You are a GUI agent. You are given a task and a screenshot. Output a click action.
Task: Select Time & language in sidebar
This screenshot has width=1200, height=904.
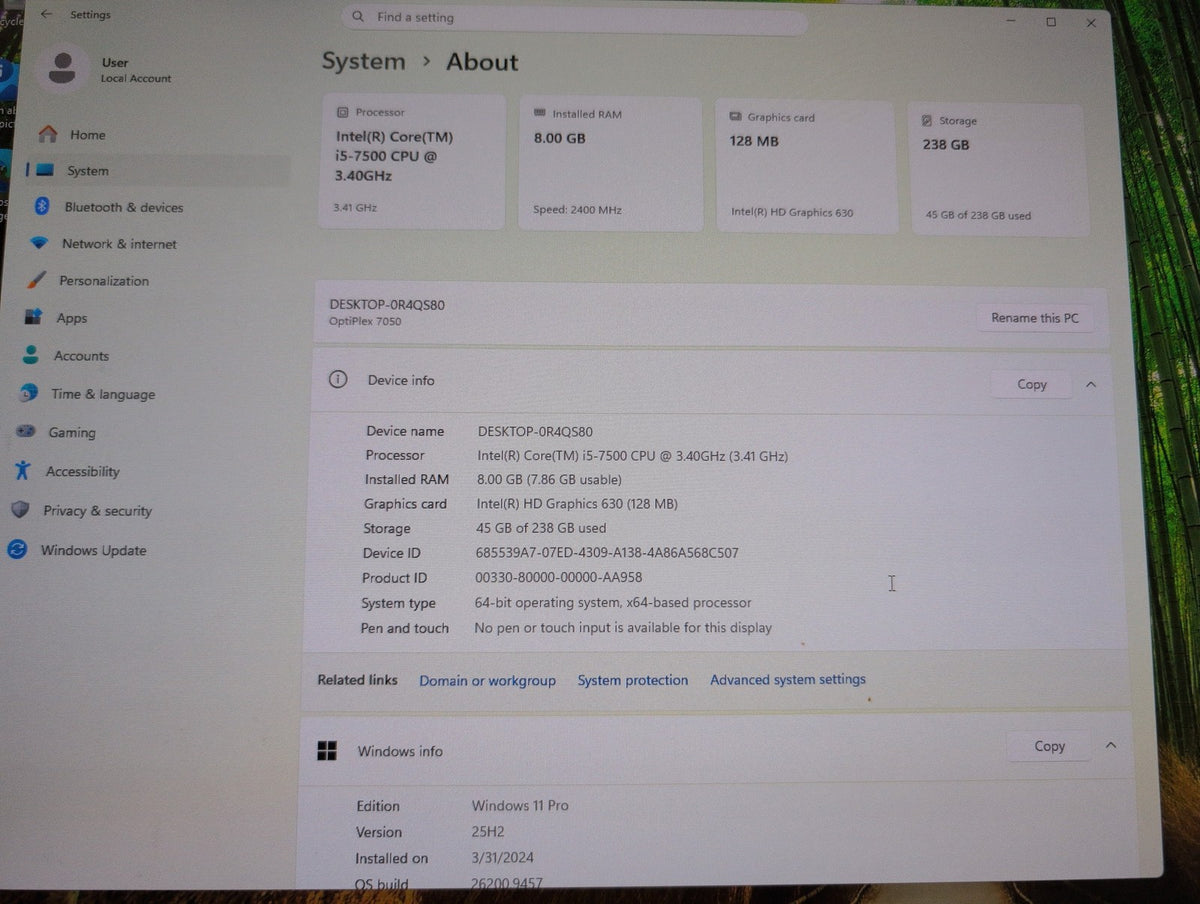click(x=103, y=394)
